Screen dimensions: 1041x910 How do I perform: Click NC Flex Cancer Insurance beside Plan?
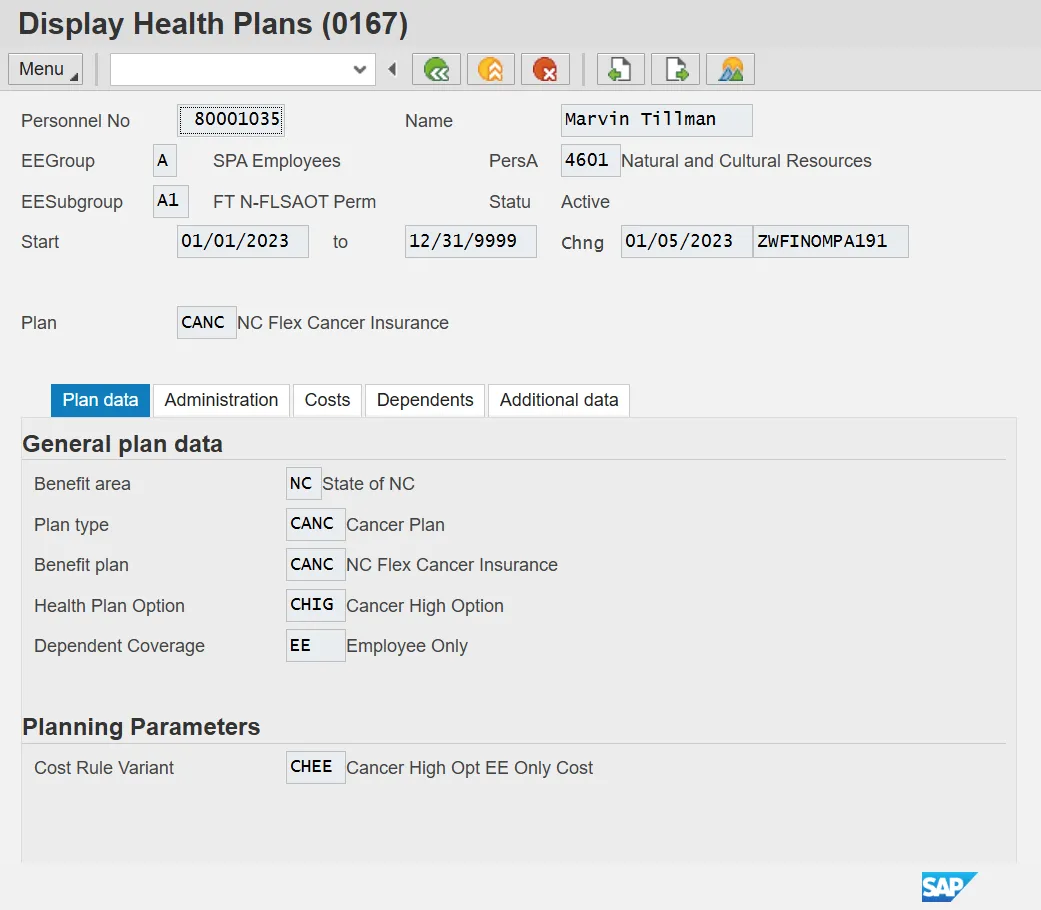click(343, 323)
